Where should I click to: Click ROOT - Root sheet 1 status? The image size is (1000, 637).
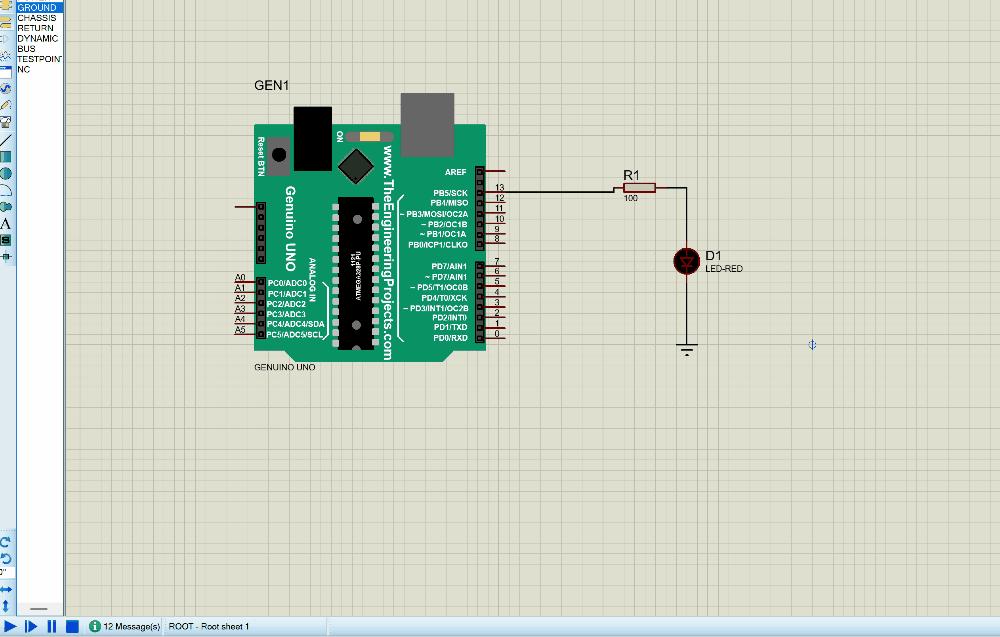click(x=209, y=626)
